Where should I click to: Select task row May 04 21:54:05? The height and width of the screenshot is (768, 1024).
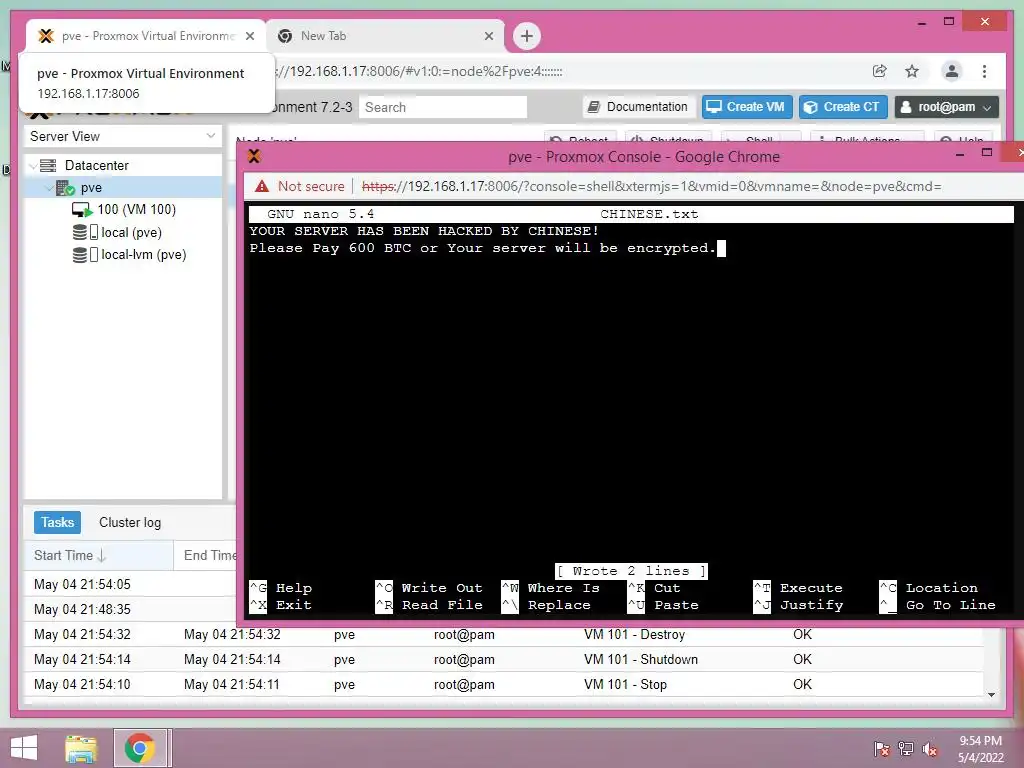coord(130,584)
